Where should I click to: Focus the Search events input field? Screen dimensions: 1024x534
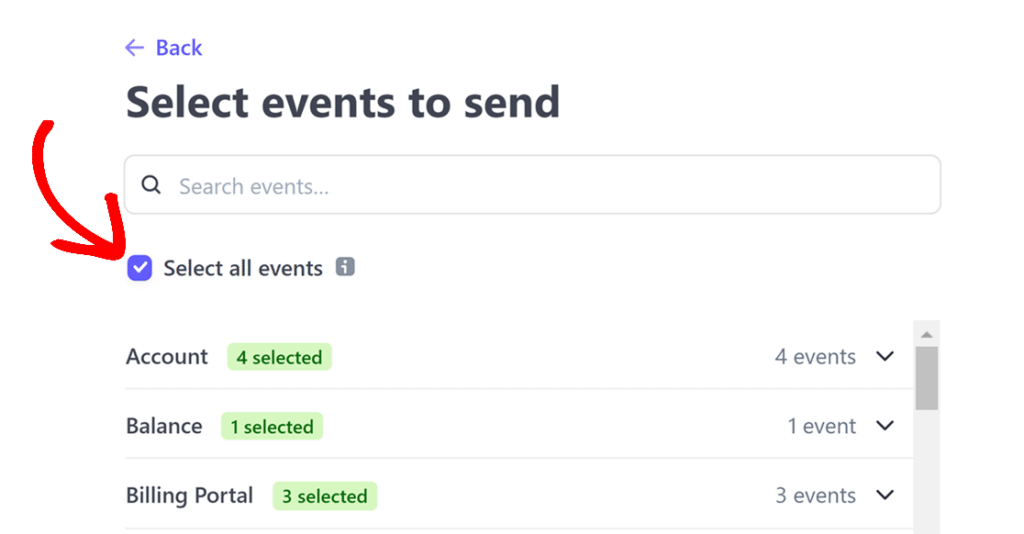pyautogui.click(x=532, y=185)
